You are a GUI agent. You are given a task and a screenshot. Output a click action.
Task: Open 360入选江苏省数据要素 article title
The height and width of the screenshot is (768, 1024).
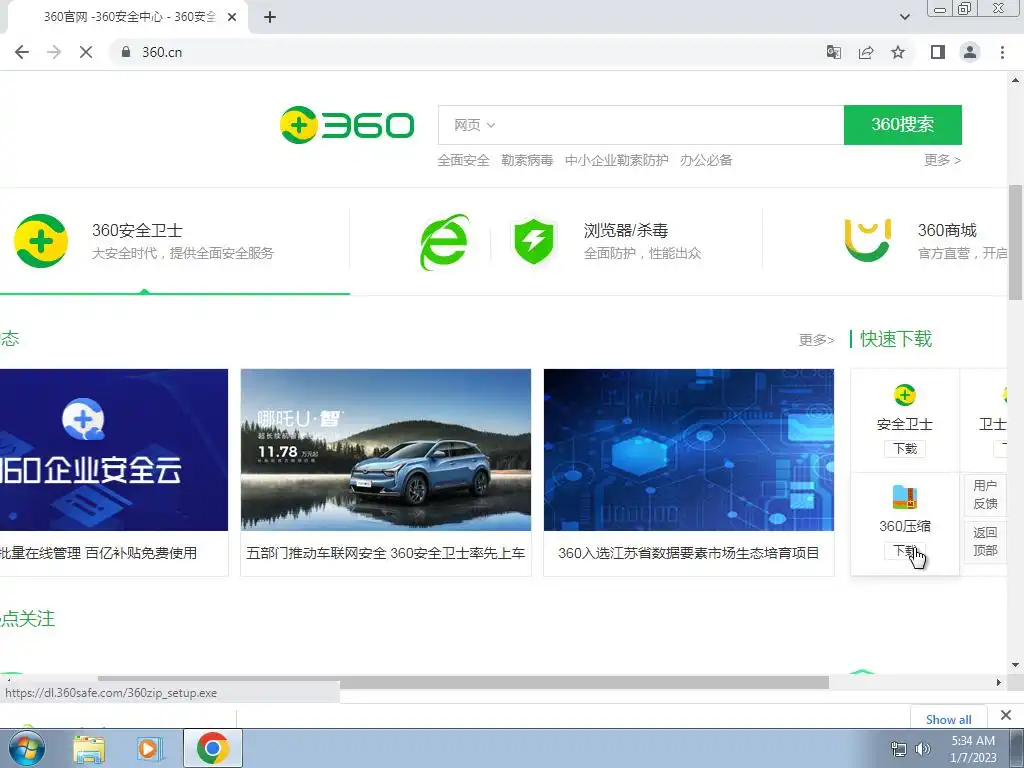tap(688, 553)
